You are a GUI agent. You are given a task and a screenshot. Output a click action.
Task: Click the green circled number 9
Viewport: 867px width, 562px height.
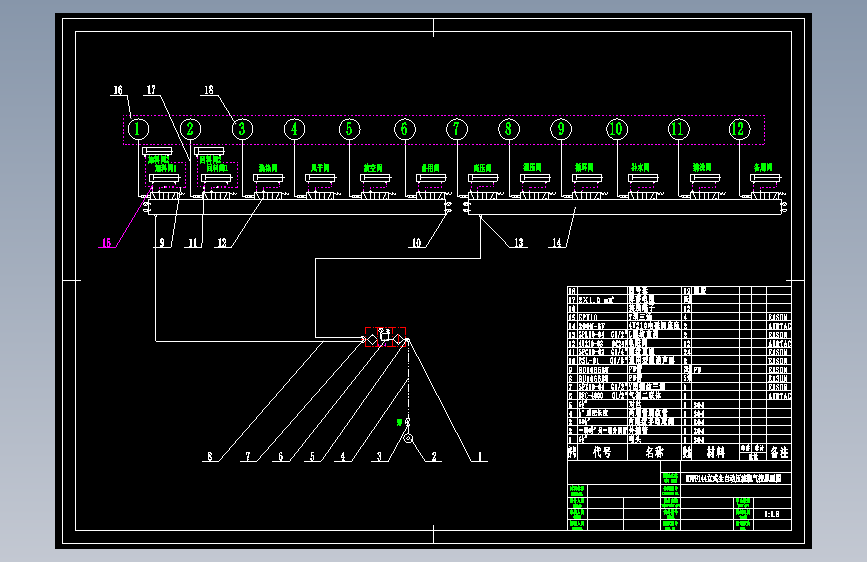point(561,129)
